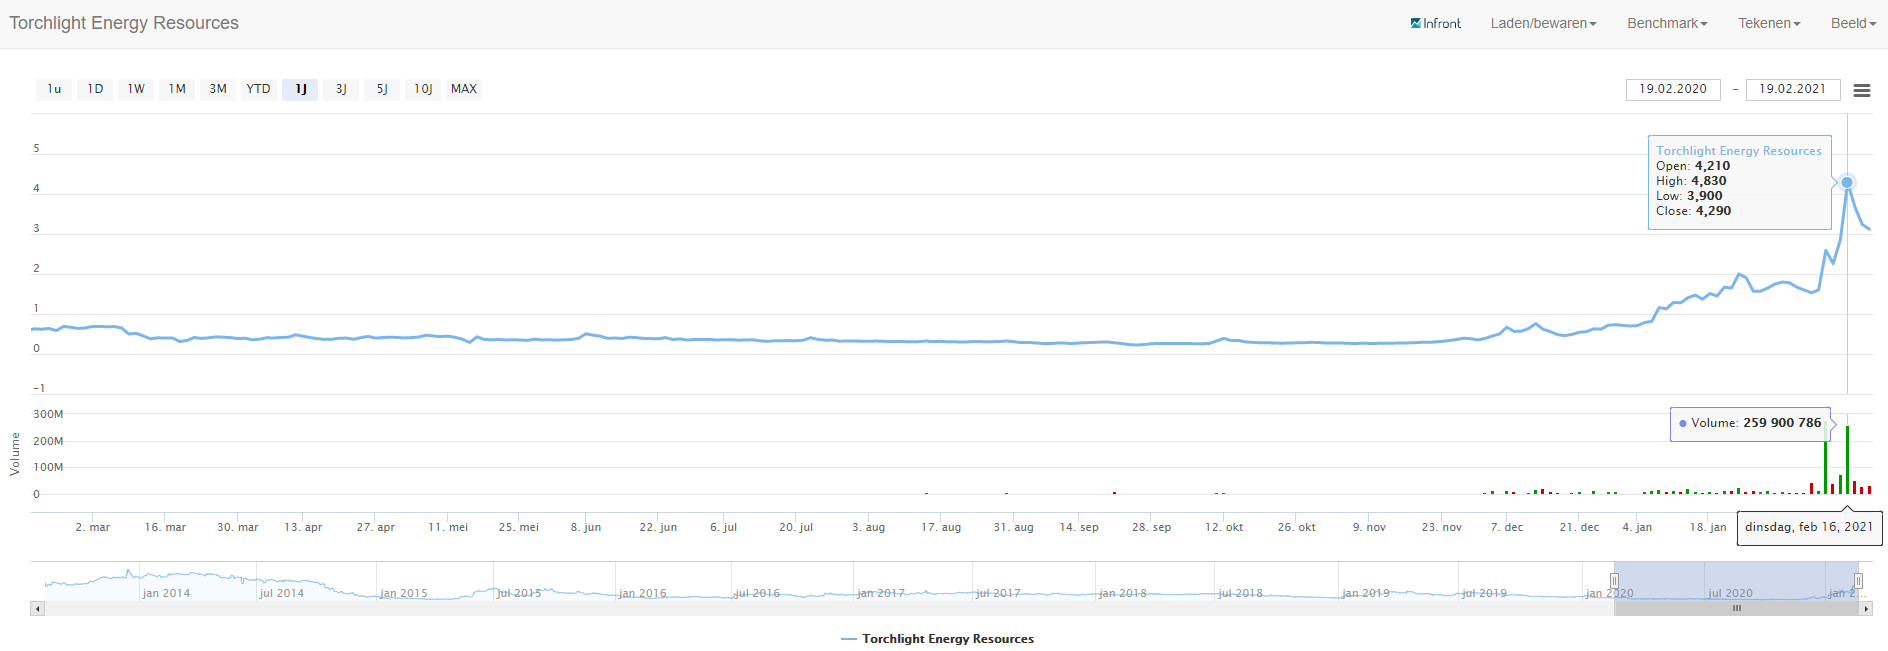1888x651 pixels.
Task: Click Torchlight Energy Resources page title
Action: [124, 23]
